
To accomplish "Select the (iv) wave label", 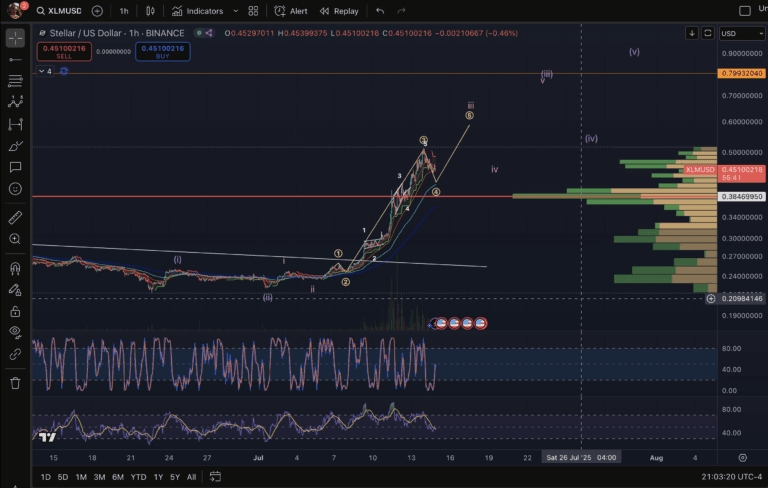I will [x=591, y=138].
